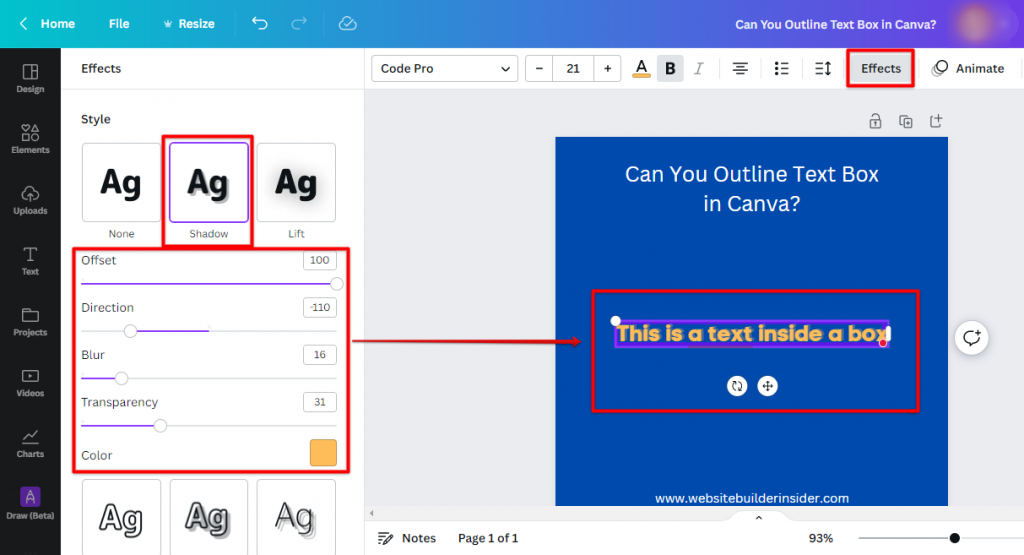Open the Code Pro font dropdown

444,68
